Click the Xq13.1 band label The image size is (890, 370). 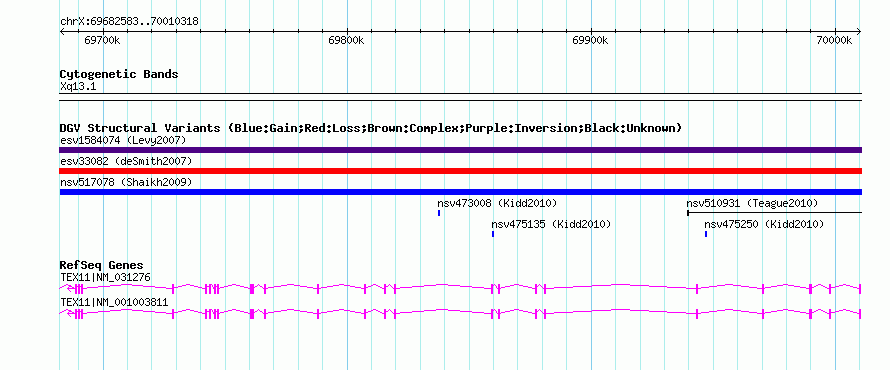tap(78, 86)
